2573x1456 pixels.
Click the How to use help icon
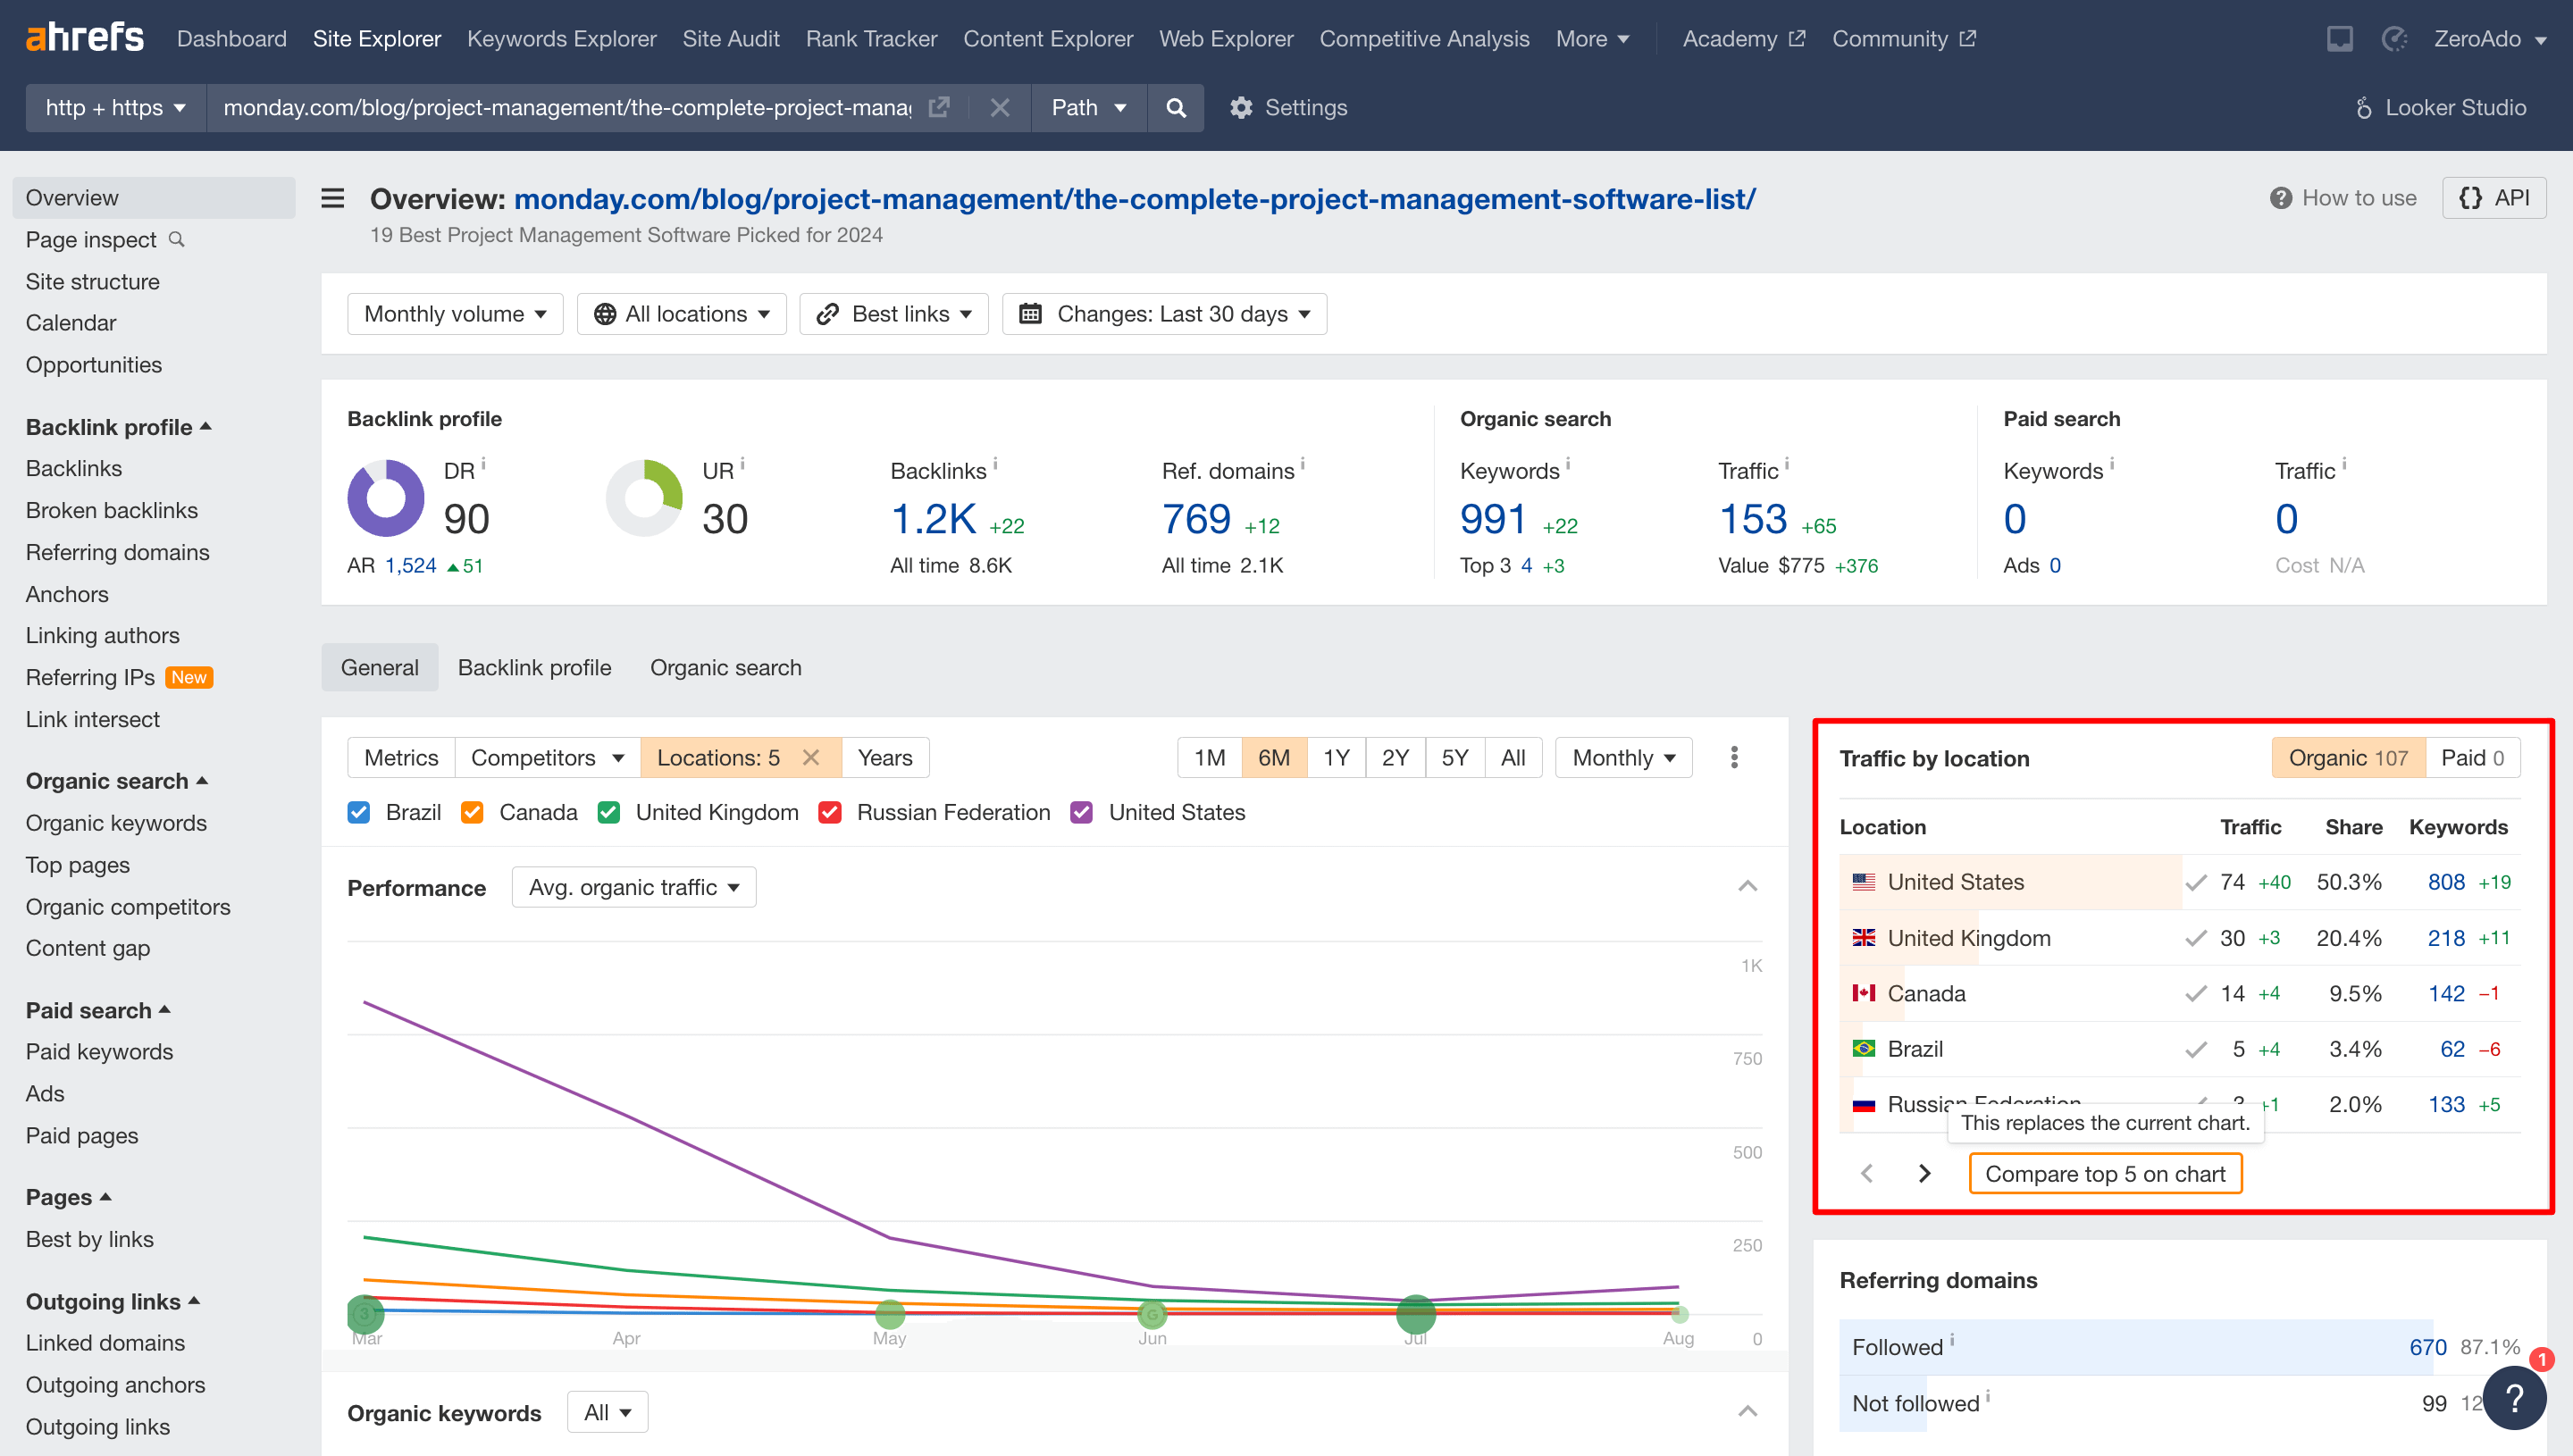tap(2280, 198)
